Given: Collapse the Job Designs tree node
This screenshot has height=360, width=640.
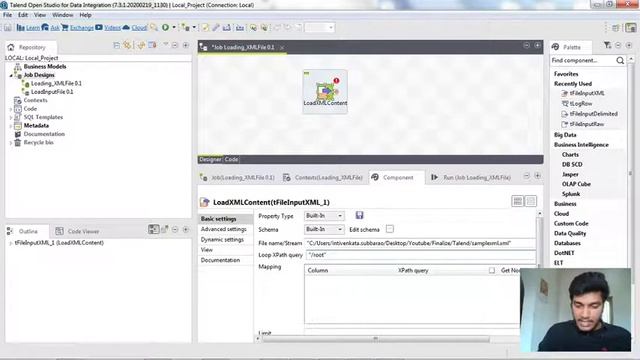Looking at the screenshot, I should [11, 76].
